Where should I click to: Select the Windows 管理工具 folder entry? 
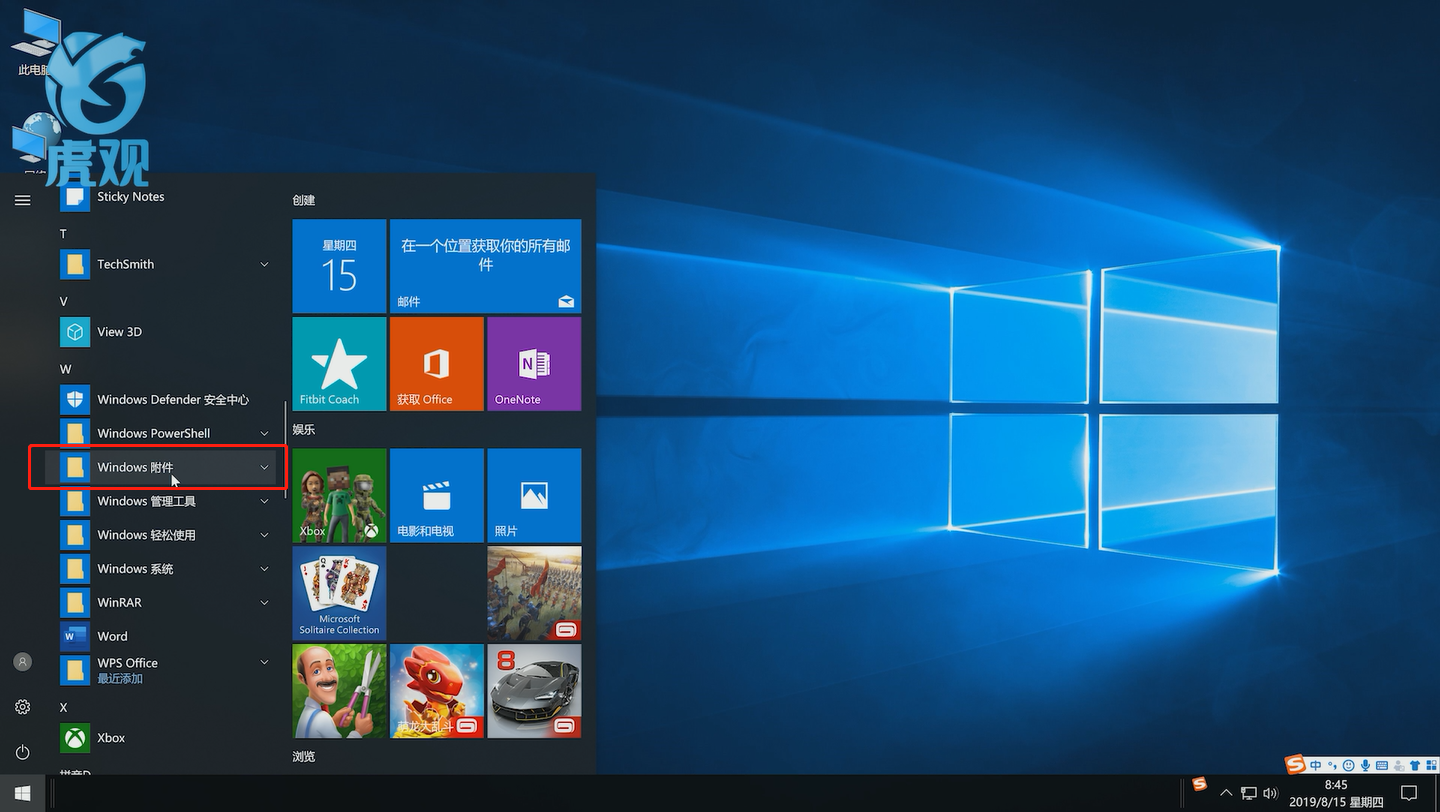click(x=160, y=502)
